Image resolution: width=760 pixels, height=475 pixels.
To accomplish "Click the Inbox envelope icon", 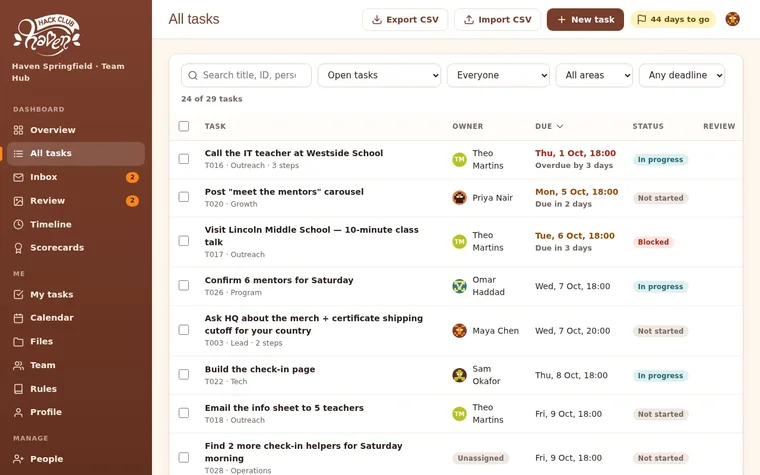I will point(18,177).
